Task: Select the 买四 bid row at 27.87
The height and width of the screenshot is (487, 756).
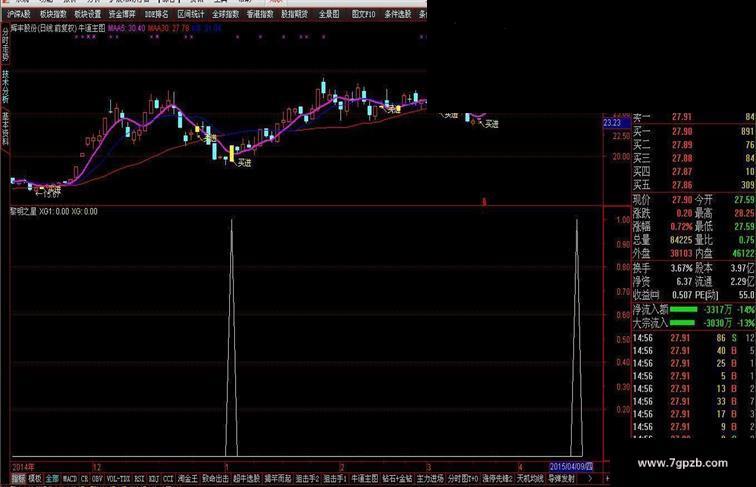Action: click(x=693, y=172)
